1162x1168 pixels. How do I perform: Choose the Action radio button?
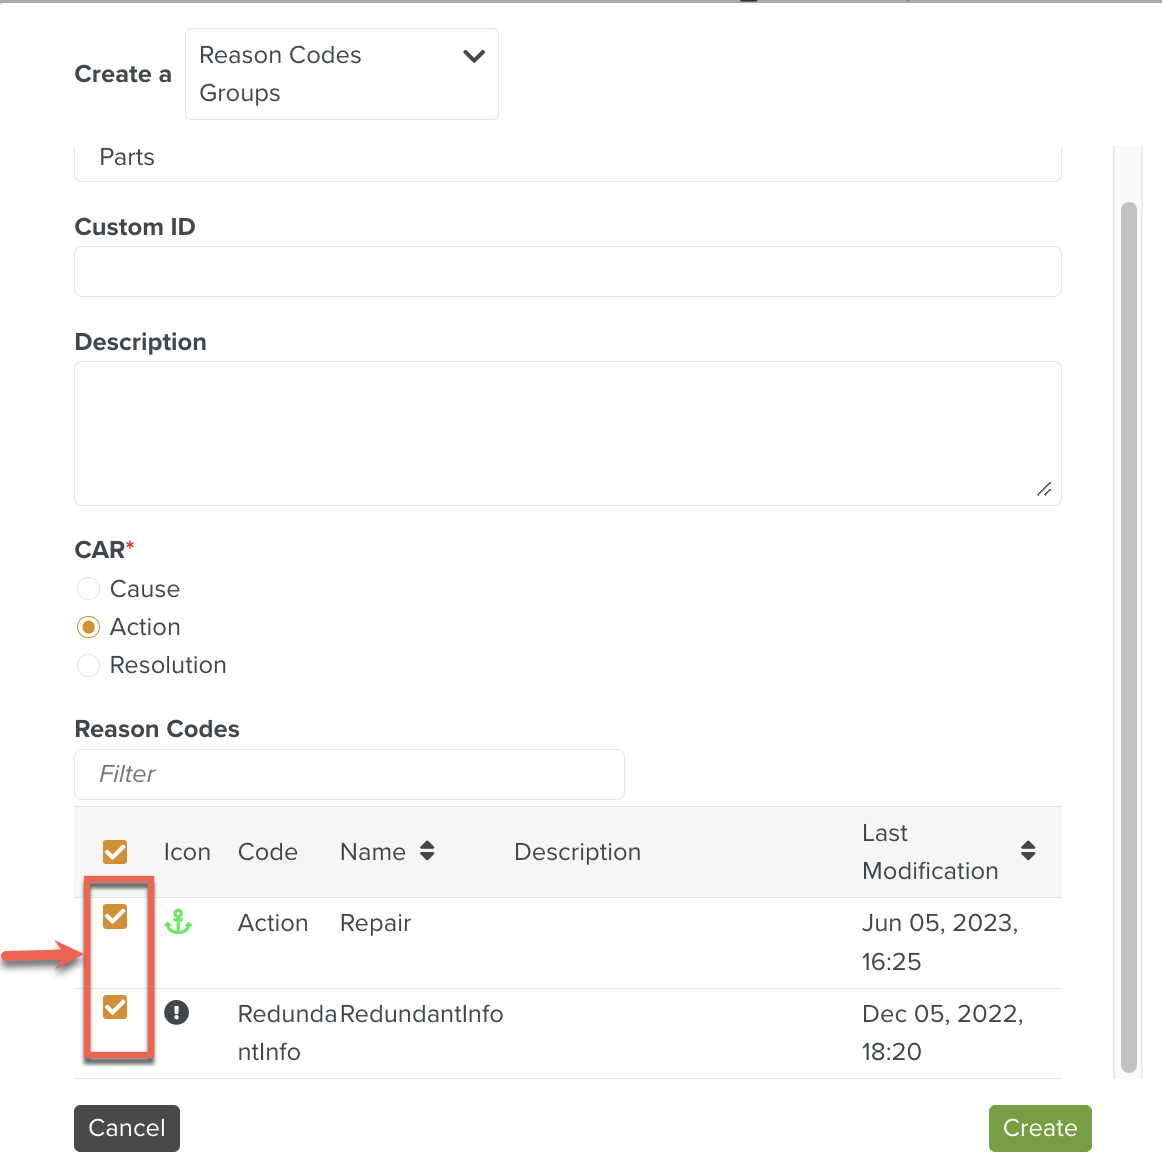tap(89, 627)
